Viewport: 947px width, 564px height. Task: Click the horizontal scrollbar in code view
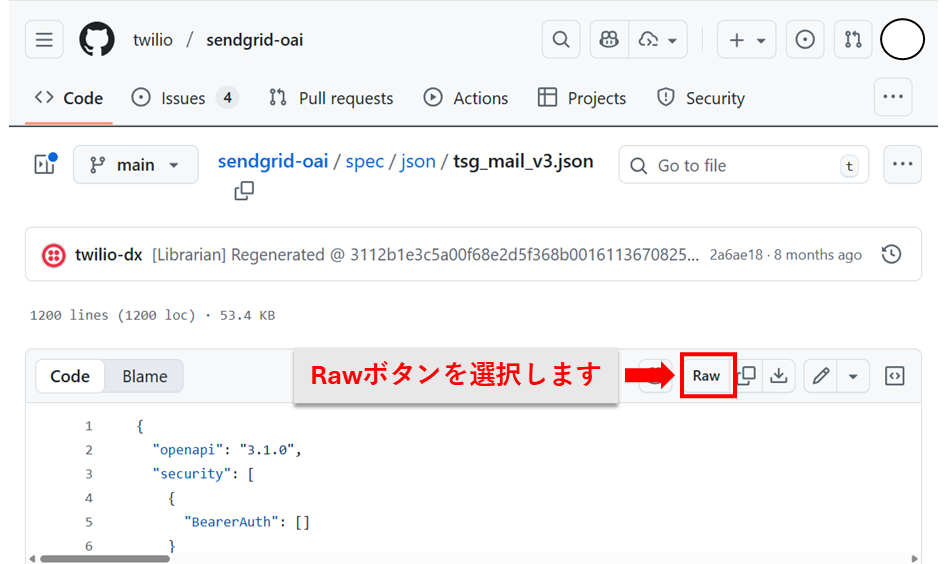(x=104, y=559)
